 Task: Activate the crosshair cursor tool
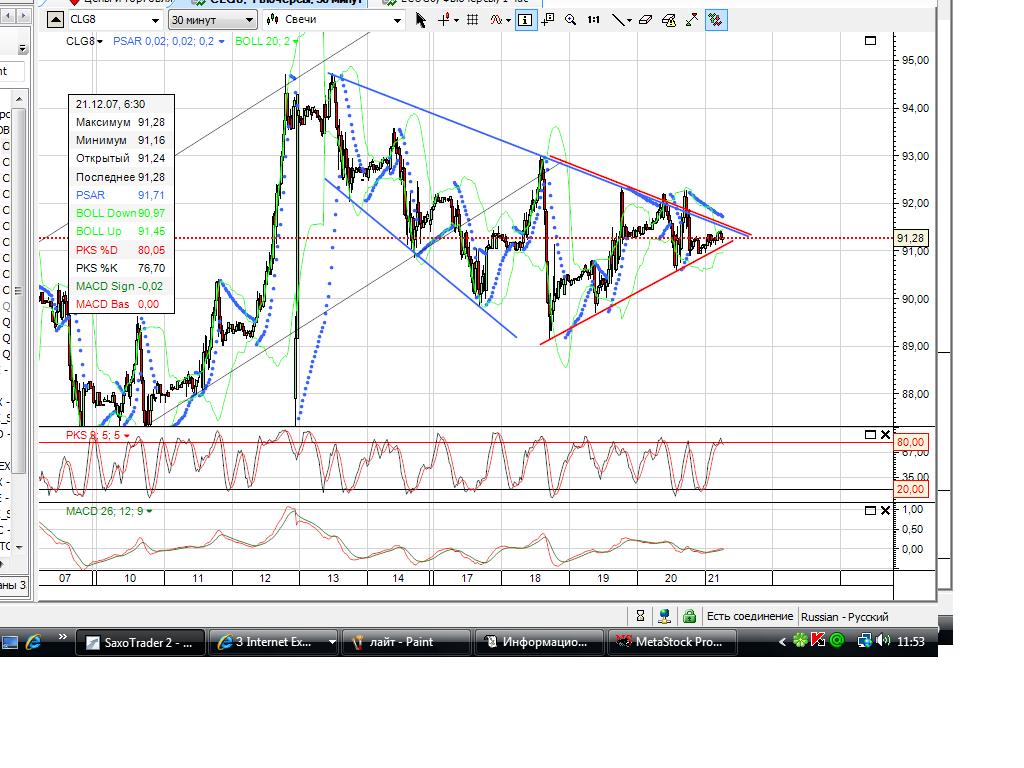444,20
